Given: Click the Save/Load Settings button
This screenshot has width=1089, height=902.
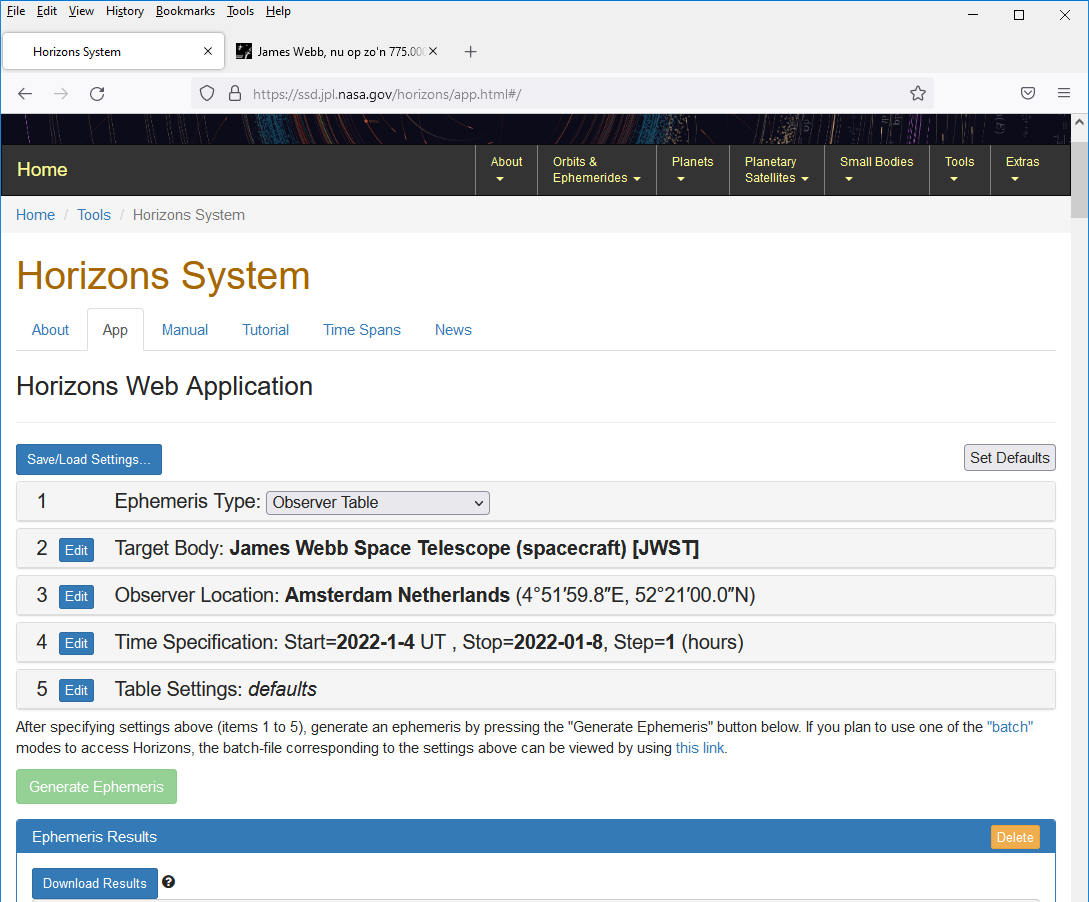Looking at the screenshot, I should click(89, 460).
